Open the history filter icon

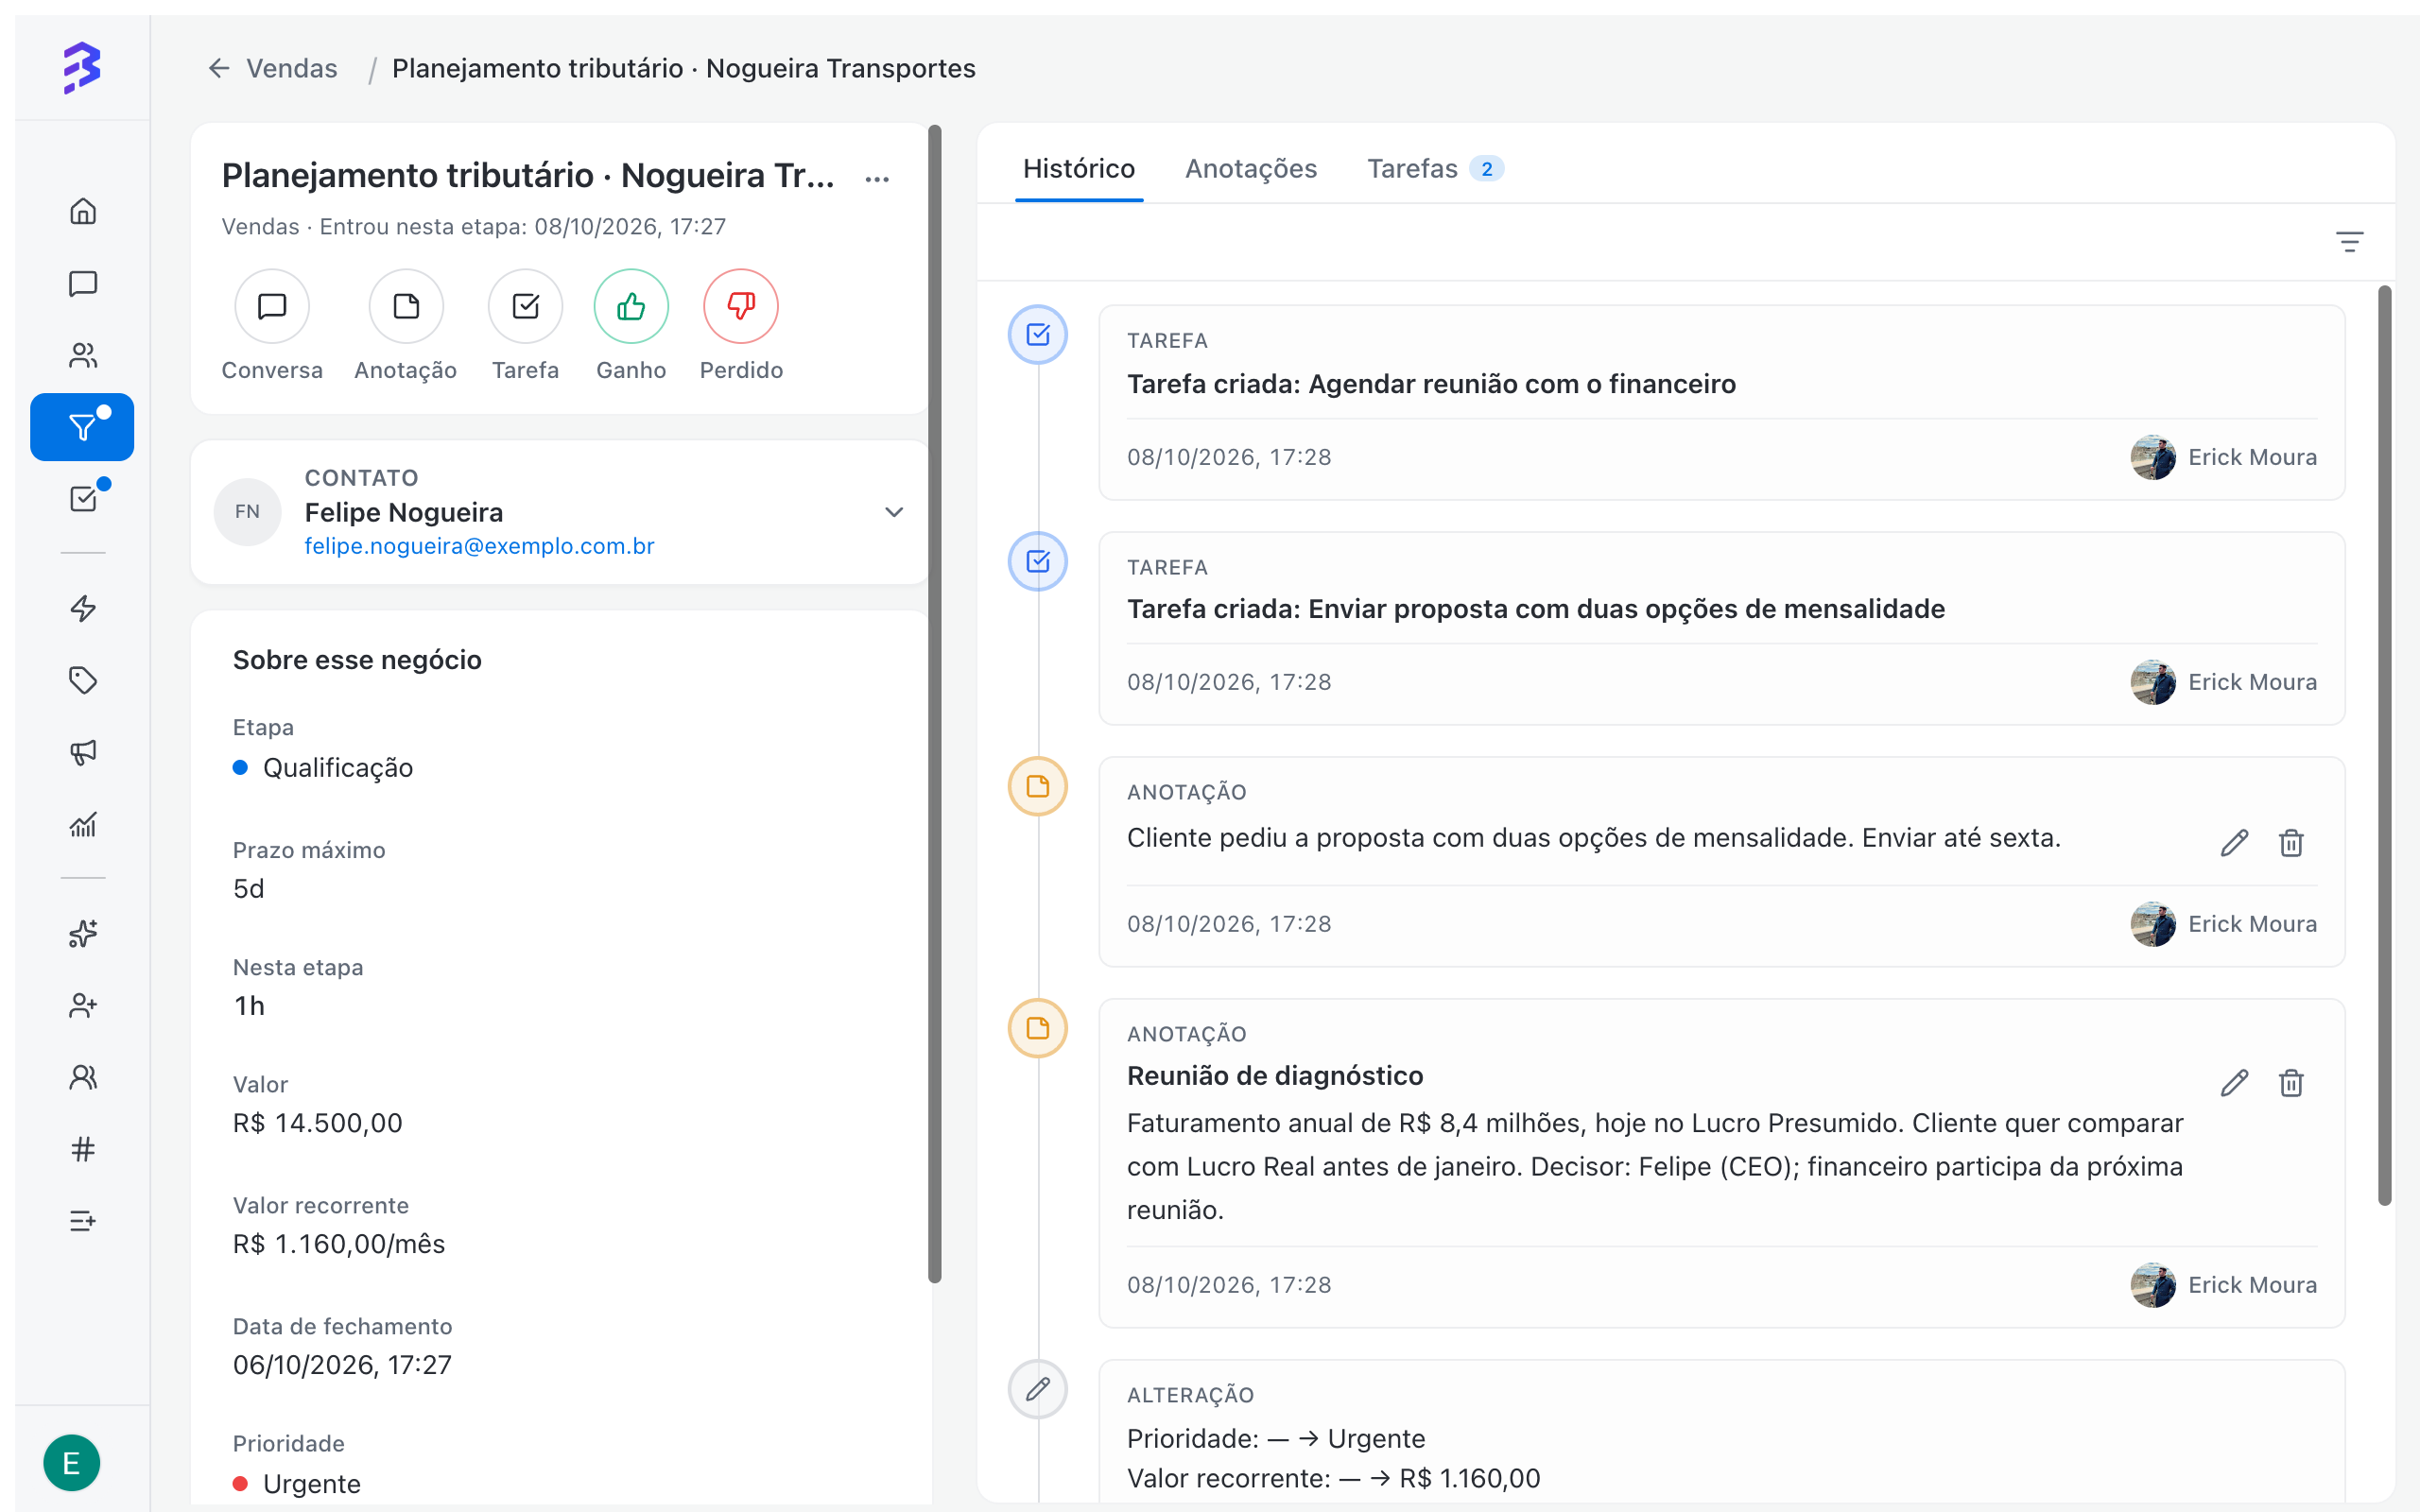(2349, 242)
